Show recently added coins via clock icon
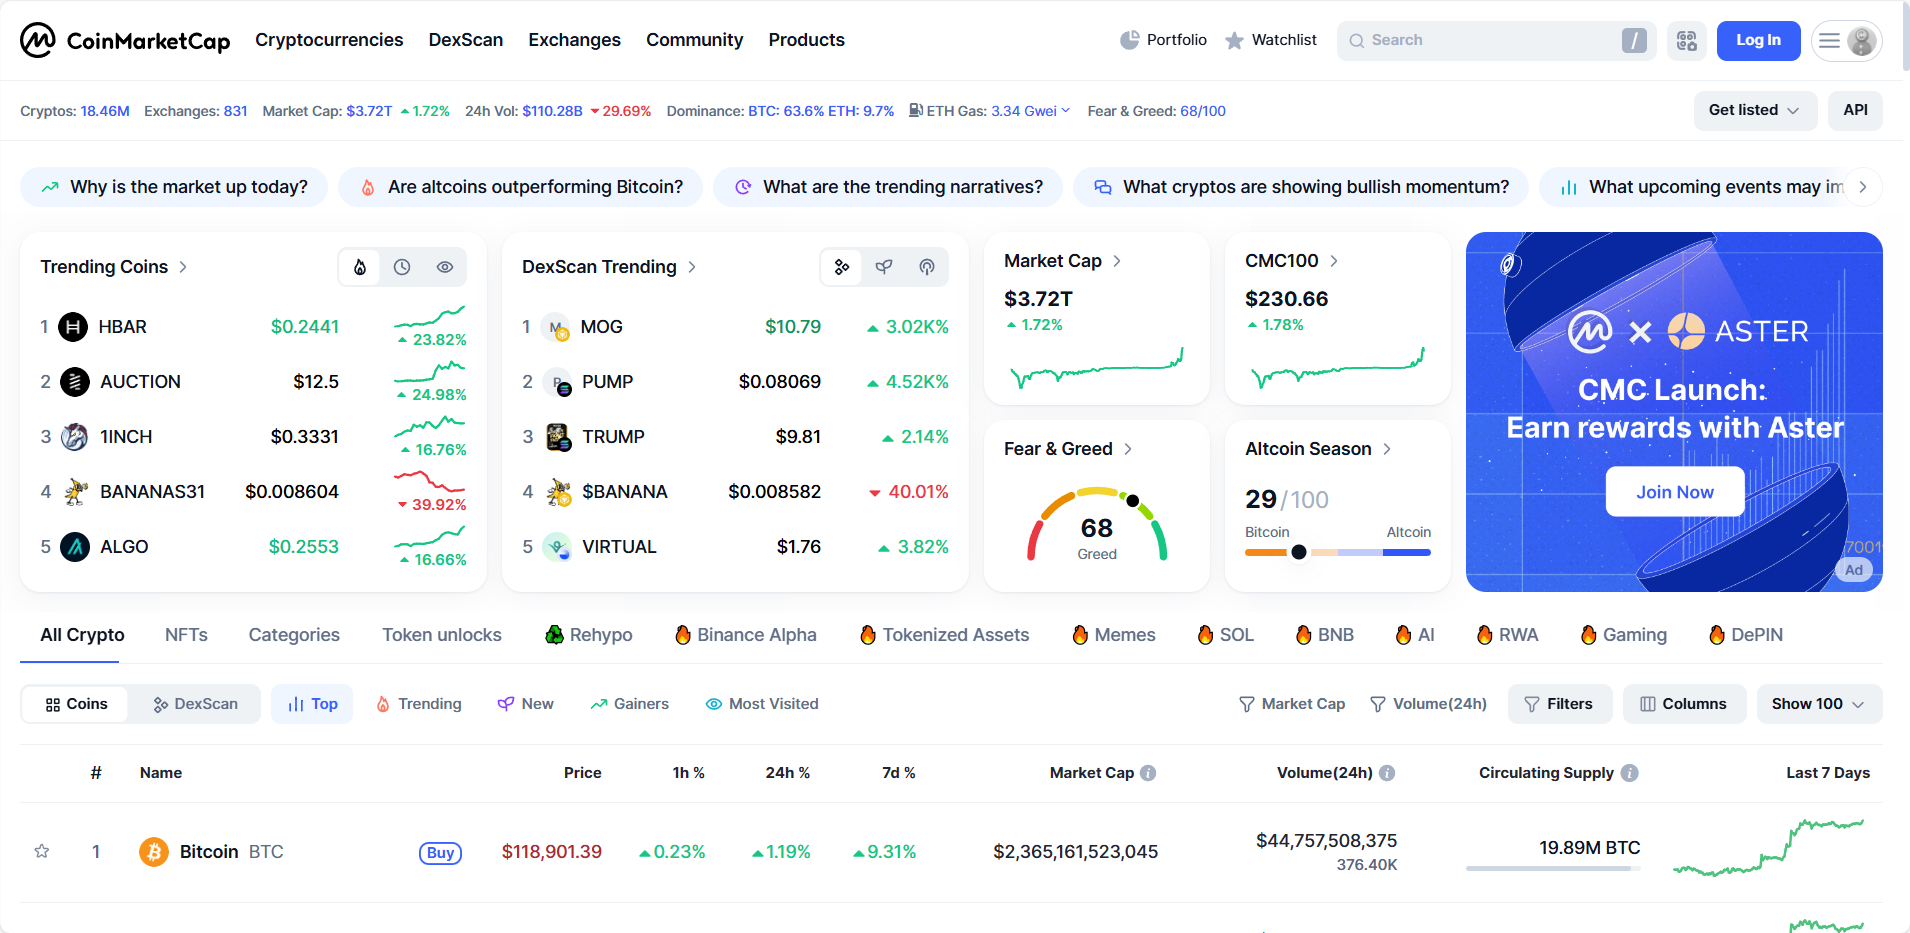This screenshot has width=1910, height=933. click(402, 267)
